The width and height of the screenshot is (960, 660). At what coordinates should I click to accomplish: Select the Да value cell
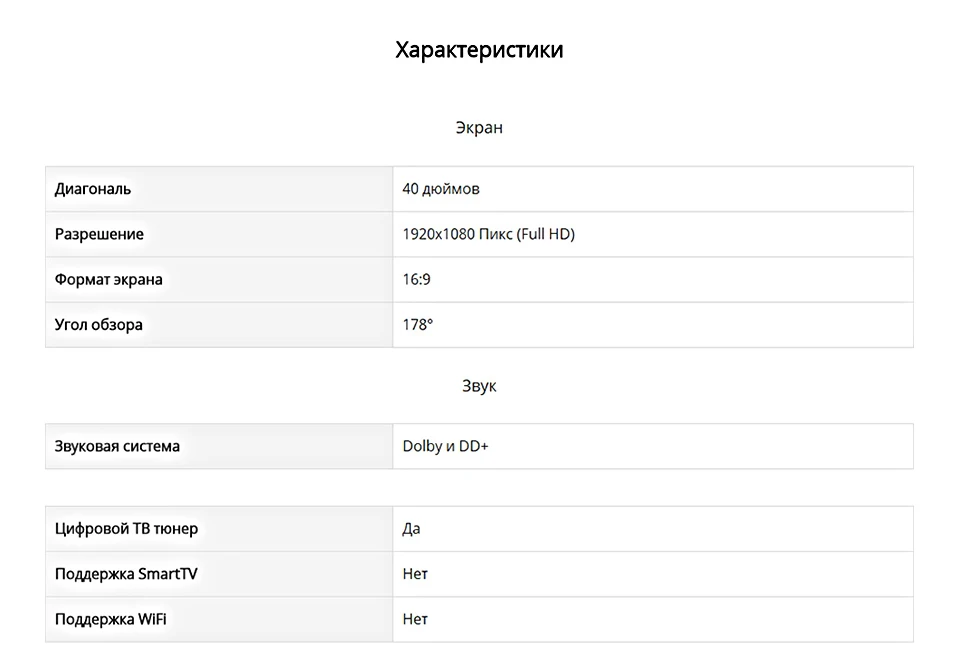(653, 529)
